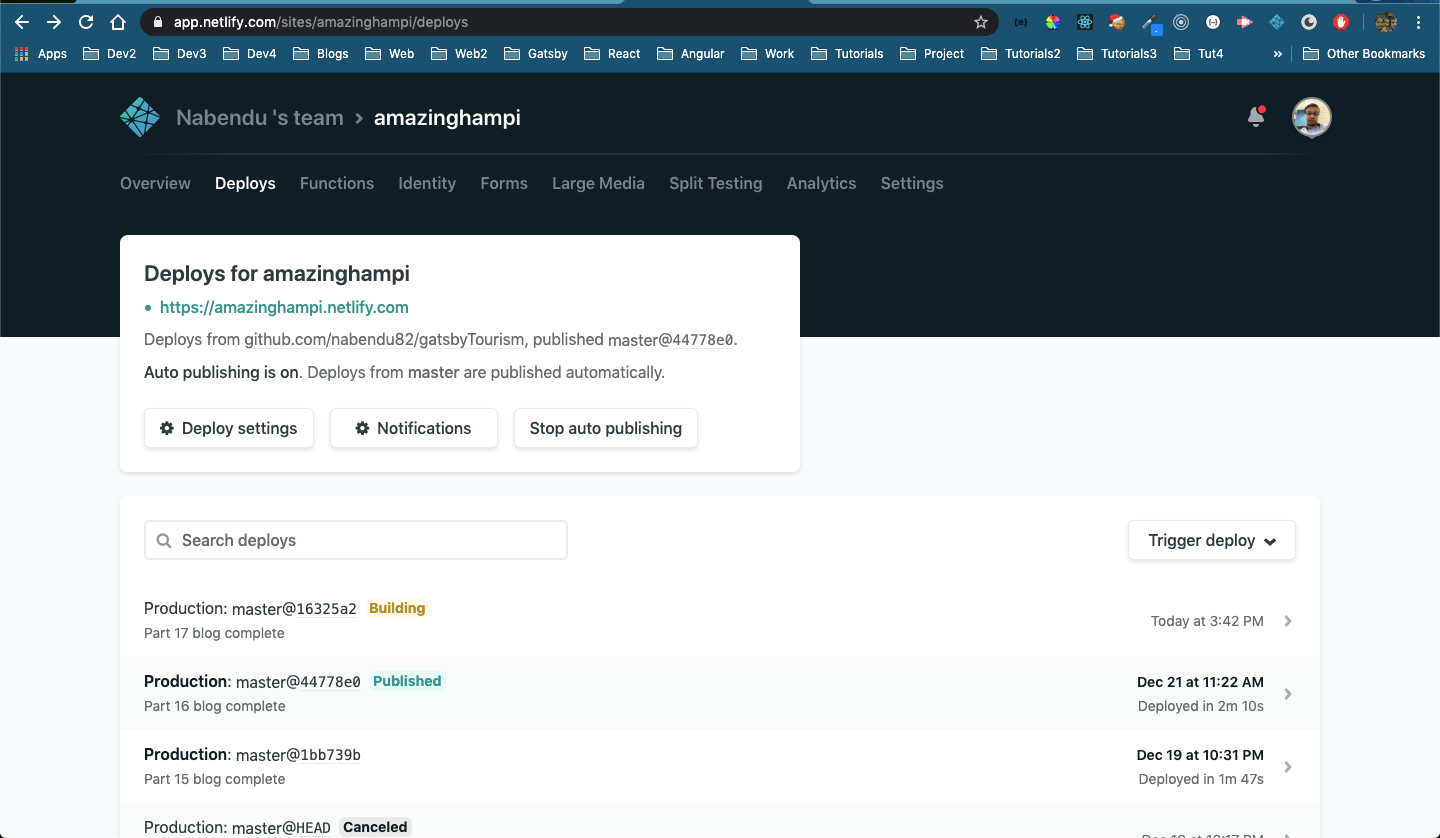
Task: Open the Identity tab
Action: tap(427, 183)
